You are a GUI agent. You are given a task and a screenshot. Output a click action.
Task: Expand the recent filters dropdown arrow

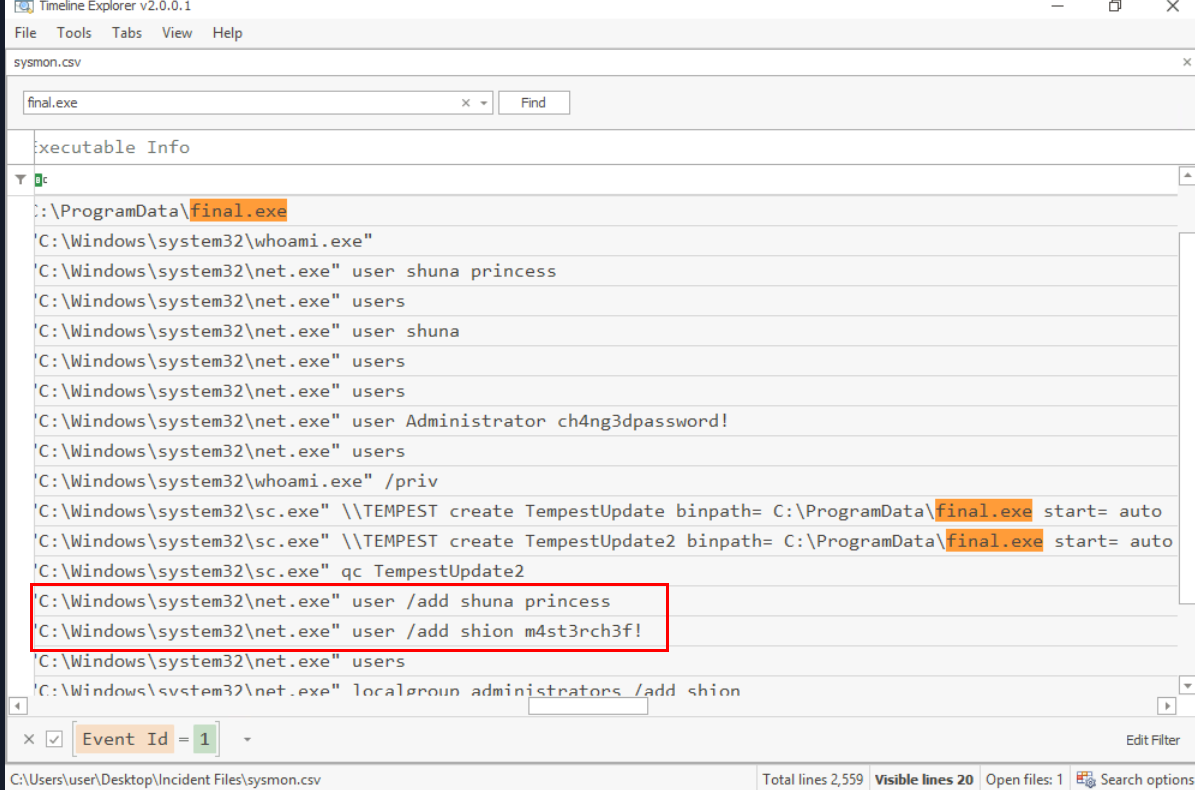pyautogui.click(x=247, y=740)
